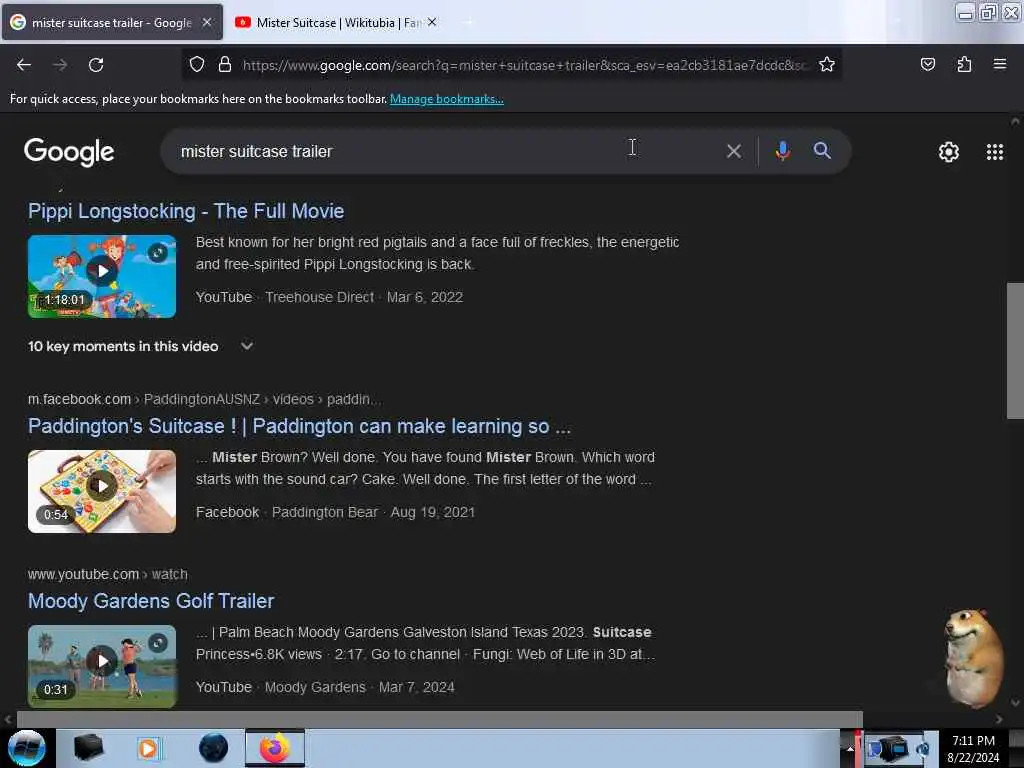Reload the current page
This screenshot has width=1024, height=768.
pyautogui.click(x=96, y=65)
